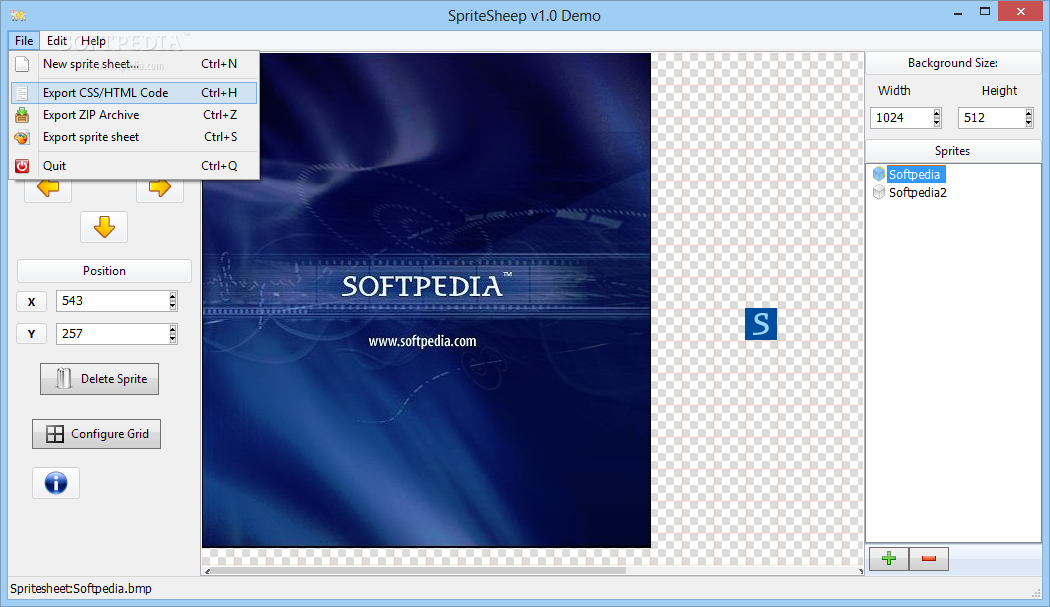Click the Delete Sprite button
1050x607 pixels.
click(99, 379)
